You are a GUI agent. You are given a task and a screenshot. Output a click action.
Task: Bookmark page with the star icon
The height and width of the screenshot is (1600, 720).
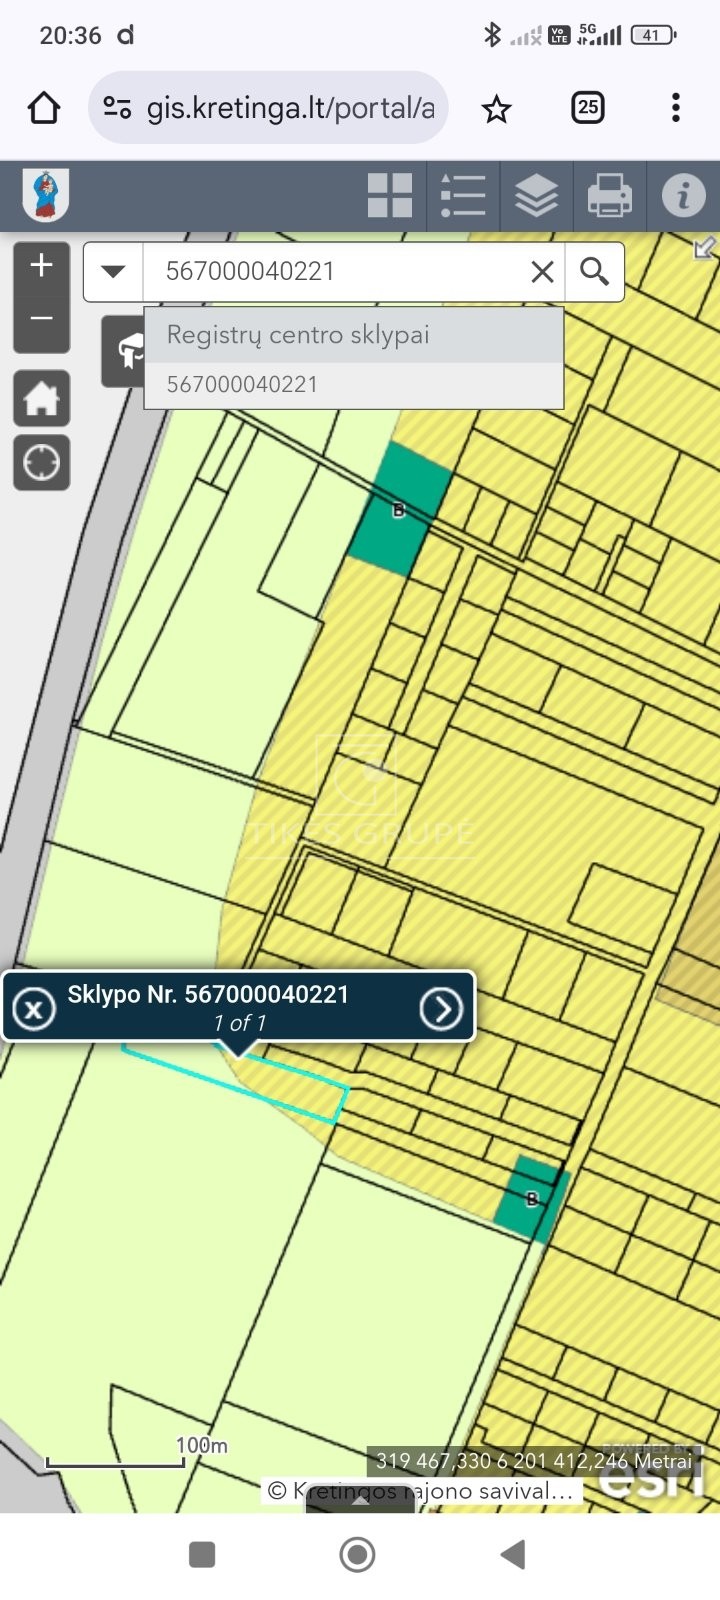coord(496,108)
